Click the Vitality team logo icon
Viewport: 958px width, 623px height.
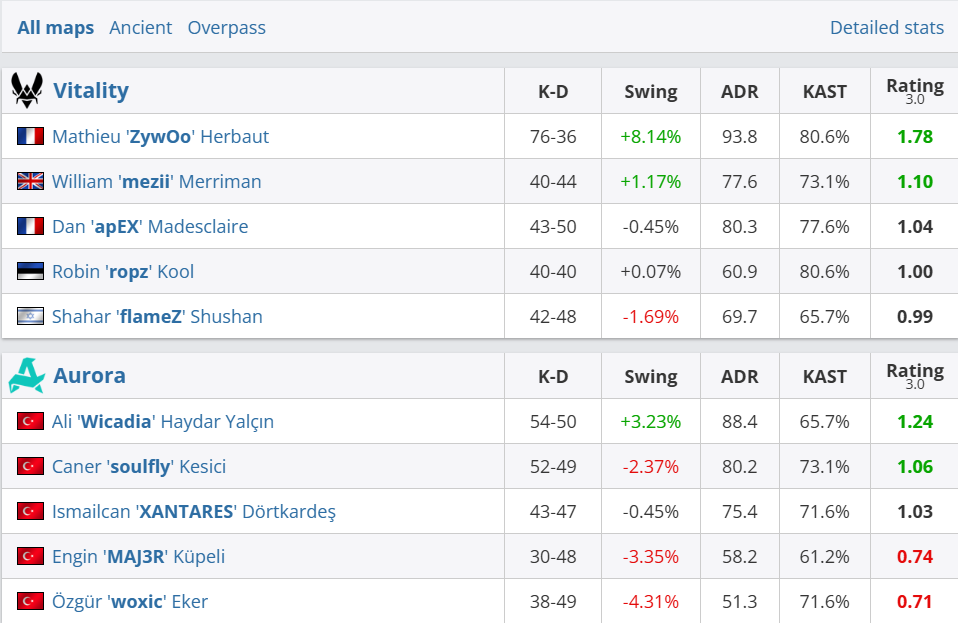click(x=27, y=91)
